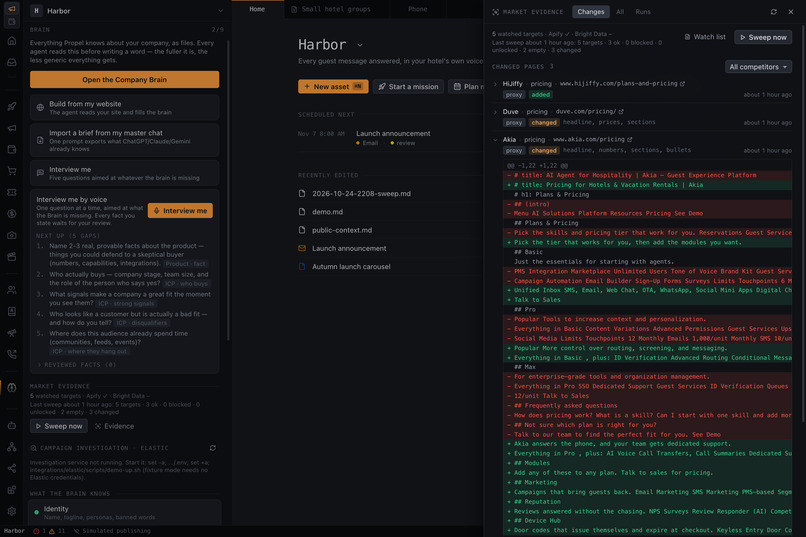This screenshot has height=537, width=806.
Task: Open the outgoing phone call icon
Action: [x=12, y=354]
